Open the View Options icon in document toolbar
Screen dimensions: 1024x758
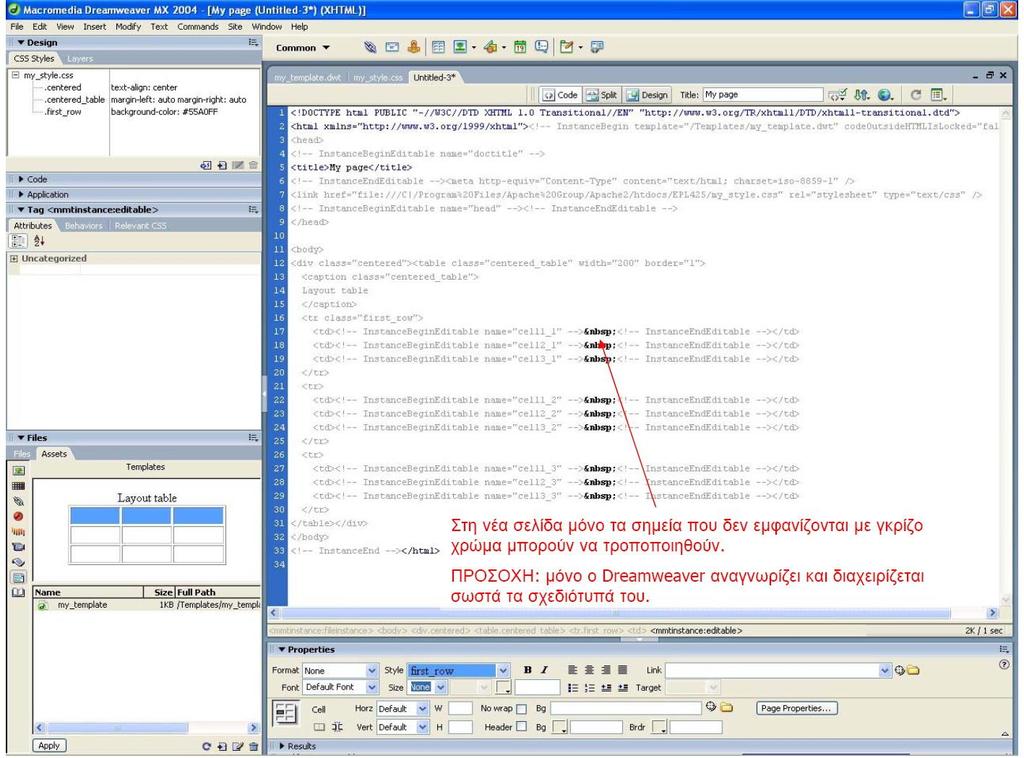938,95
